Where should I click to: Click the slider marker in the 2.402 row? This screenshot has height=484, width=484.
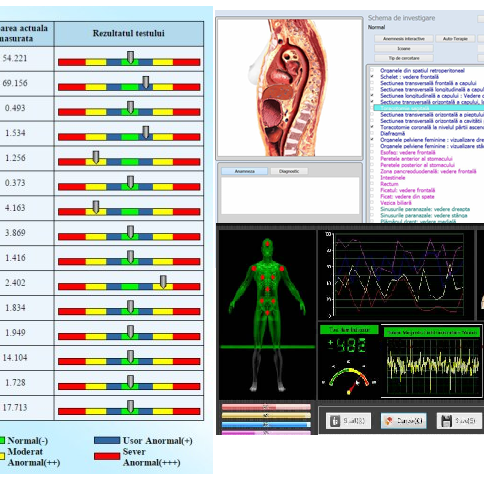[x=163, y=282]
